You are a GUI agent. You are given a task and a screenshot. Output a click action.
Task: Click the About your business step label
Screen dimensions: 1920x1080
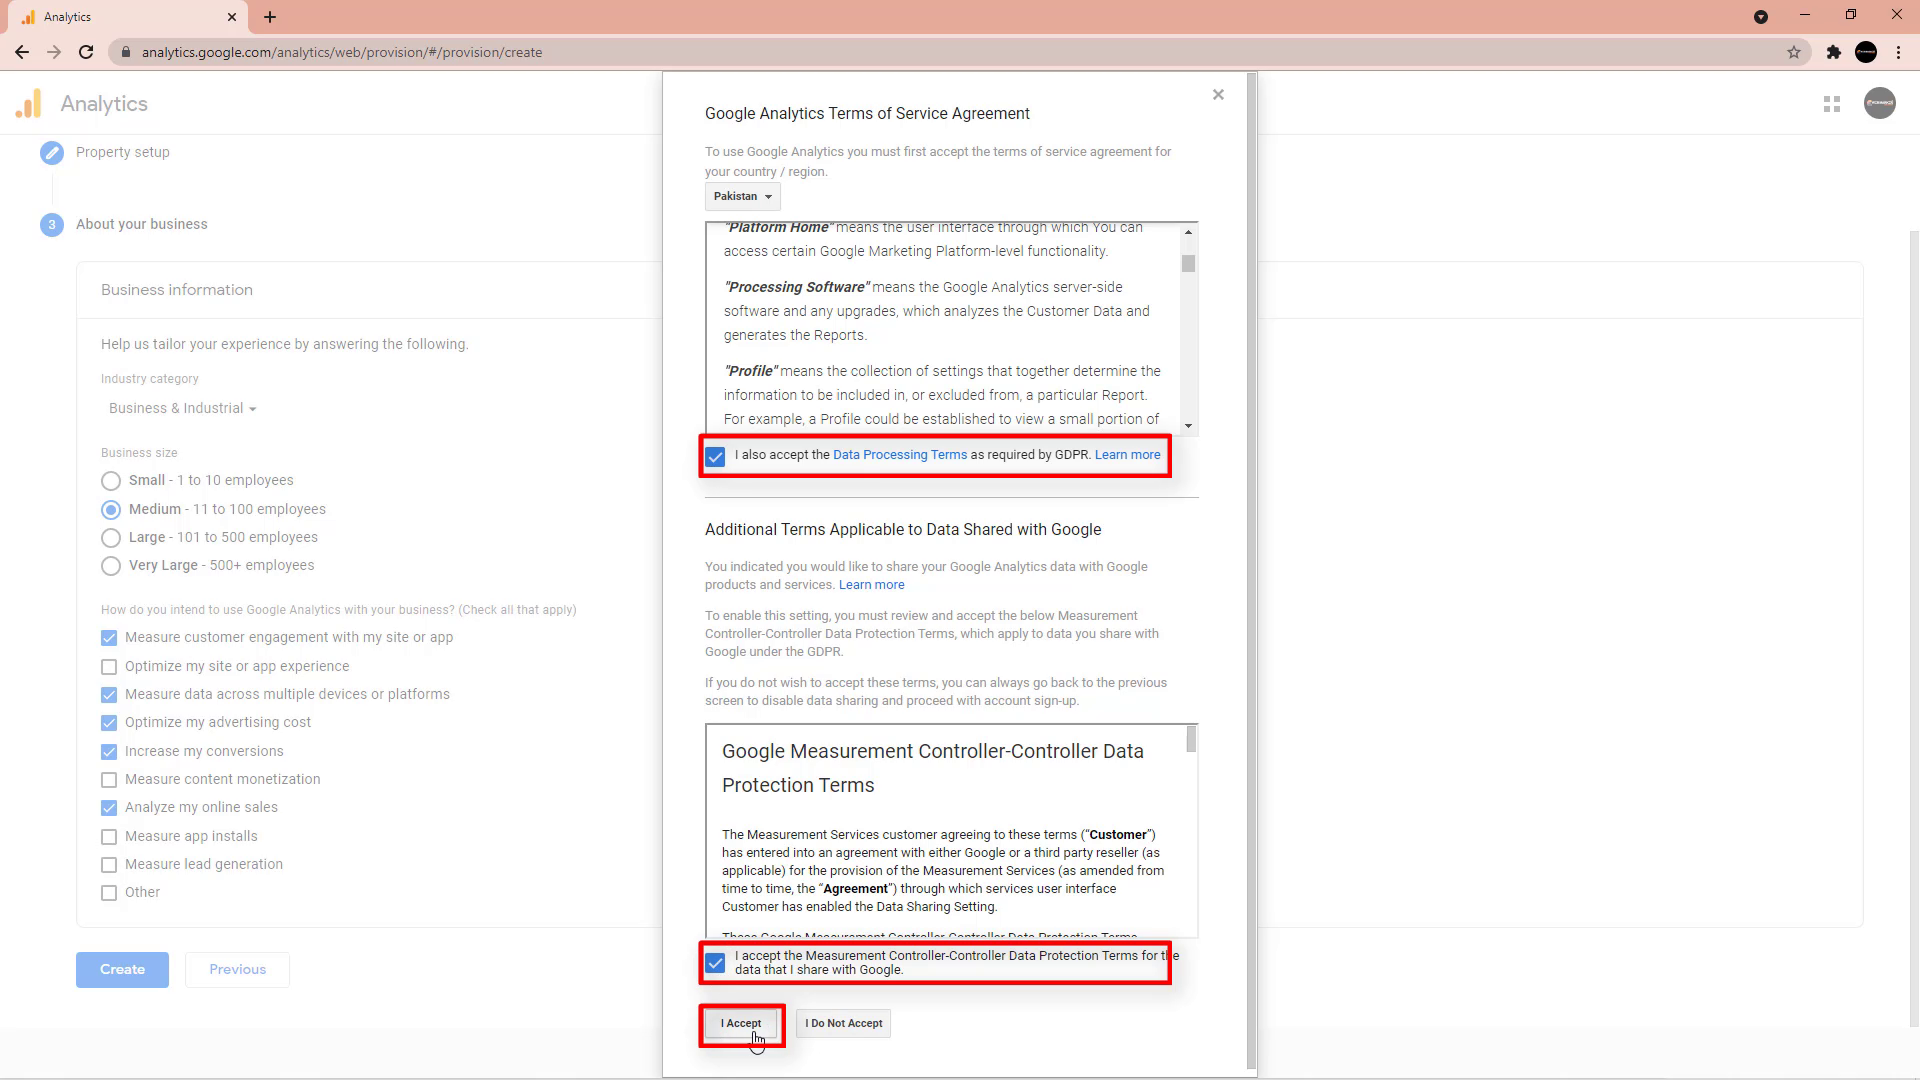point(142,224)
